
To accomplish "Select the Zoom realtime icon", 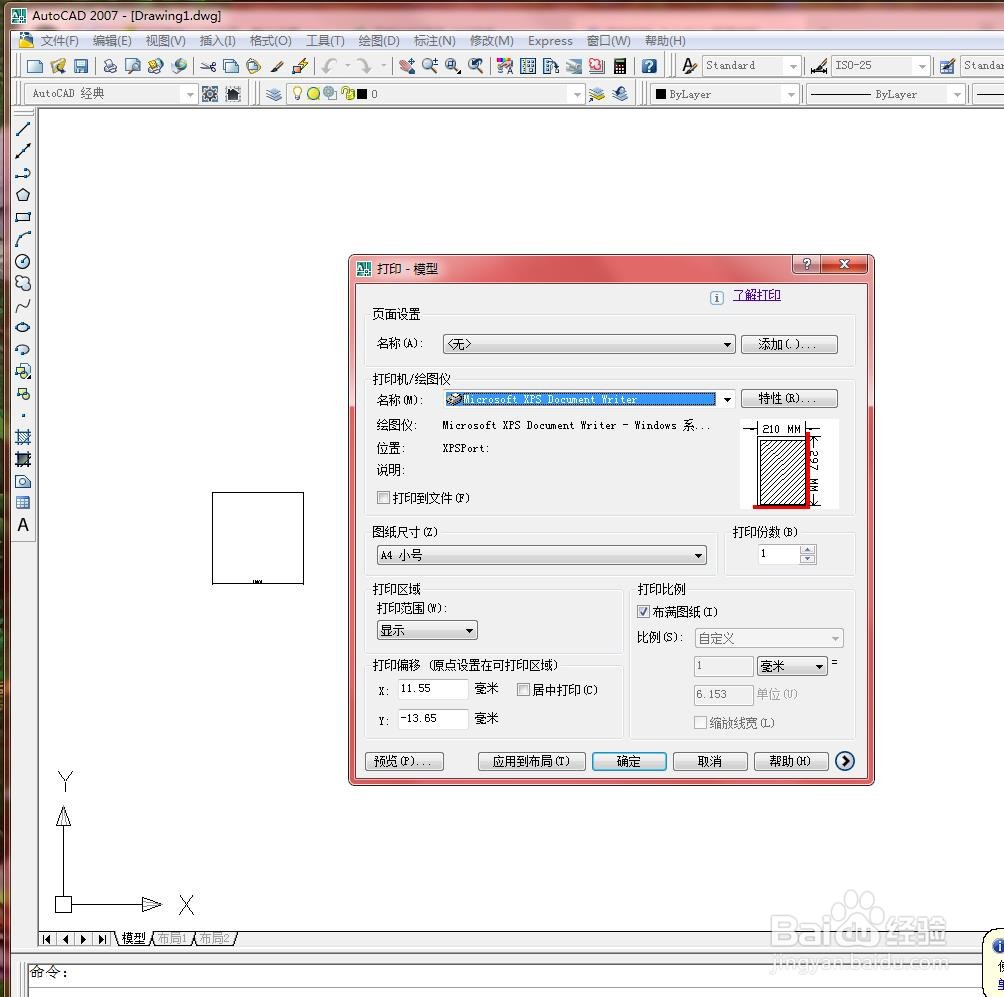I will click(x=430, y=66).
